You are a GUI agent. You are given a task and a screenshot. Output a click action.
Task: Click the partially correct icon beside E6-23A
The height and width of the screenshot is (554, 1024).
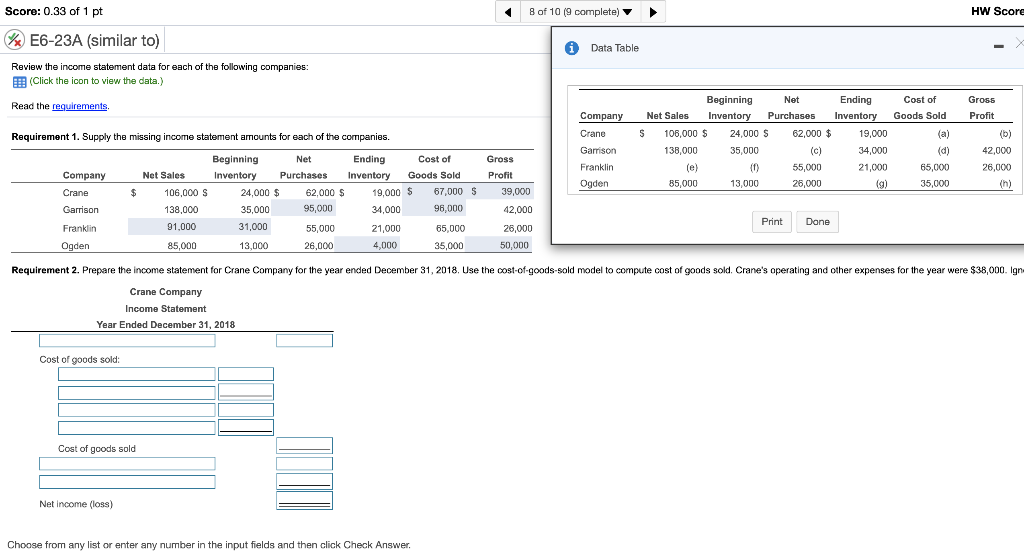[15, 41]
